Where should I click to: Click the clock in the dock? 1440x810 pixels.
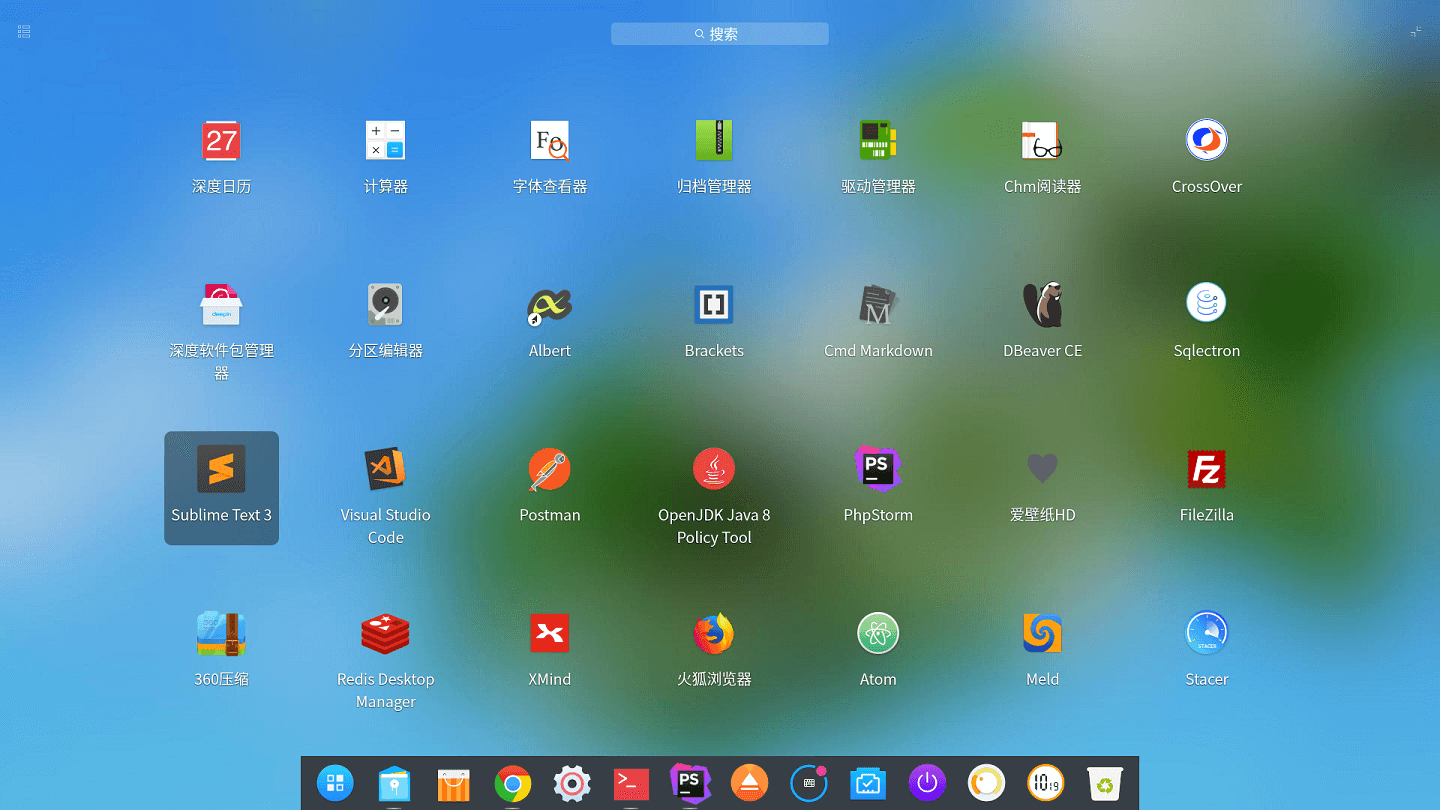1046,783
